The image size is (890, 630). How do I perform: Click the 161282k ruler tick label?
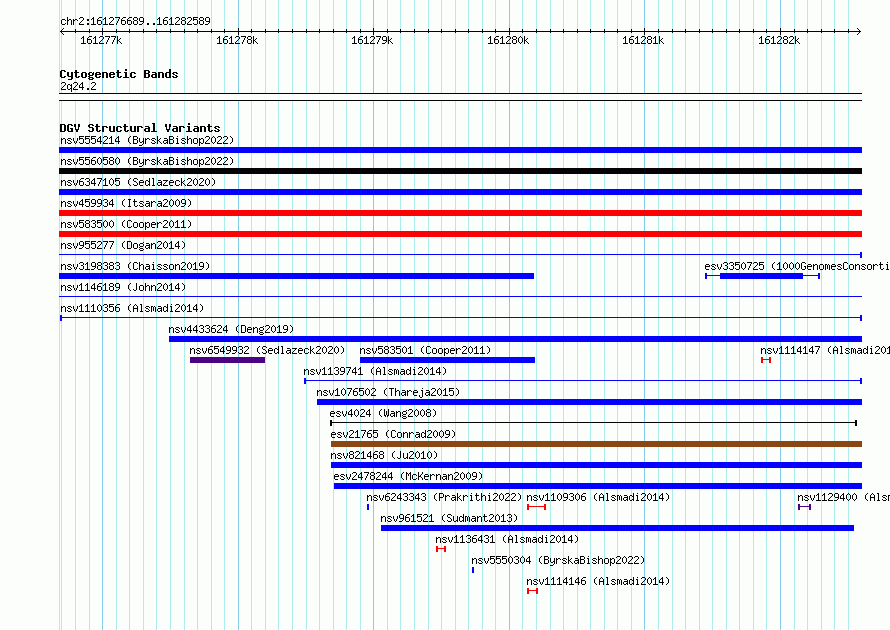[x=779, y=40]
